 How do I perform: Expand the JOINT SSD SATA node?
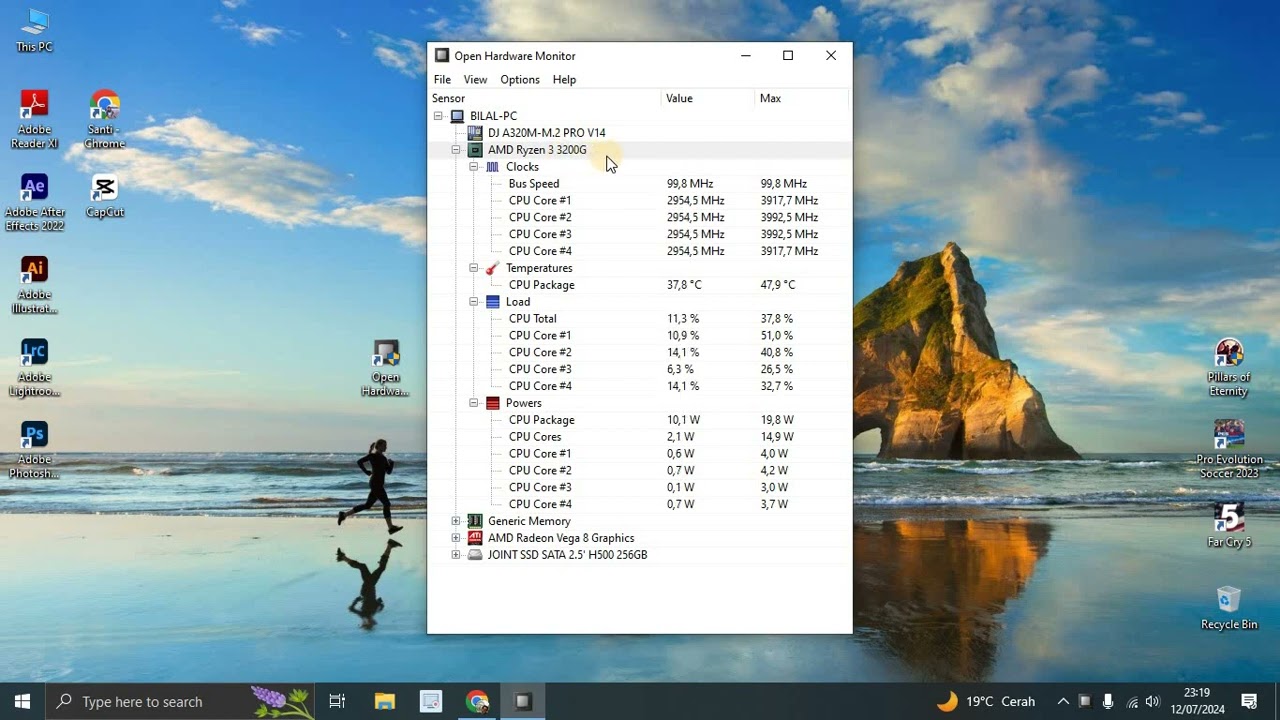[x=456, y=555]
